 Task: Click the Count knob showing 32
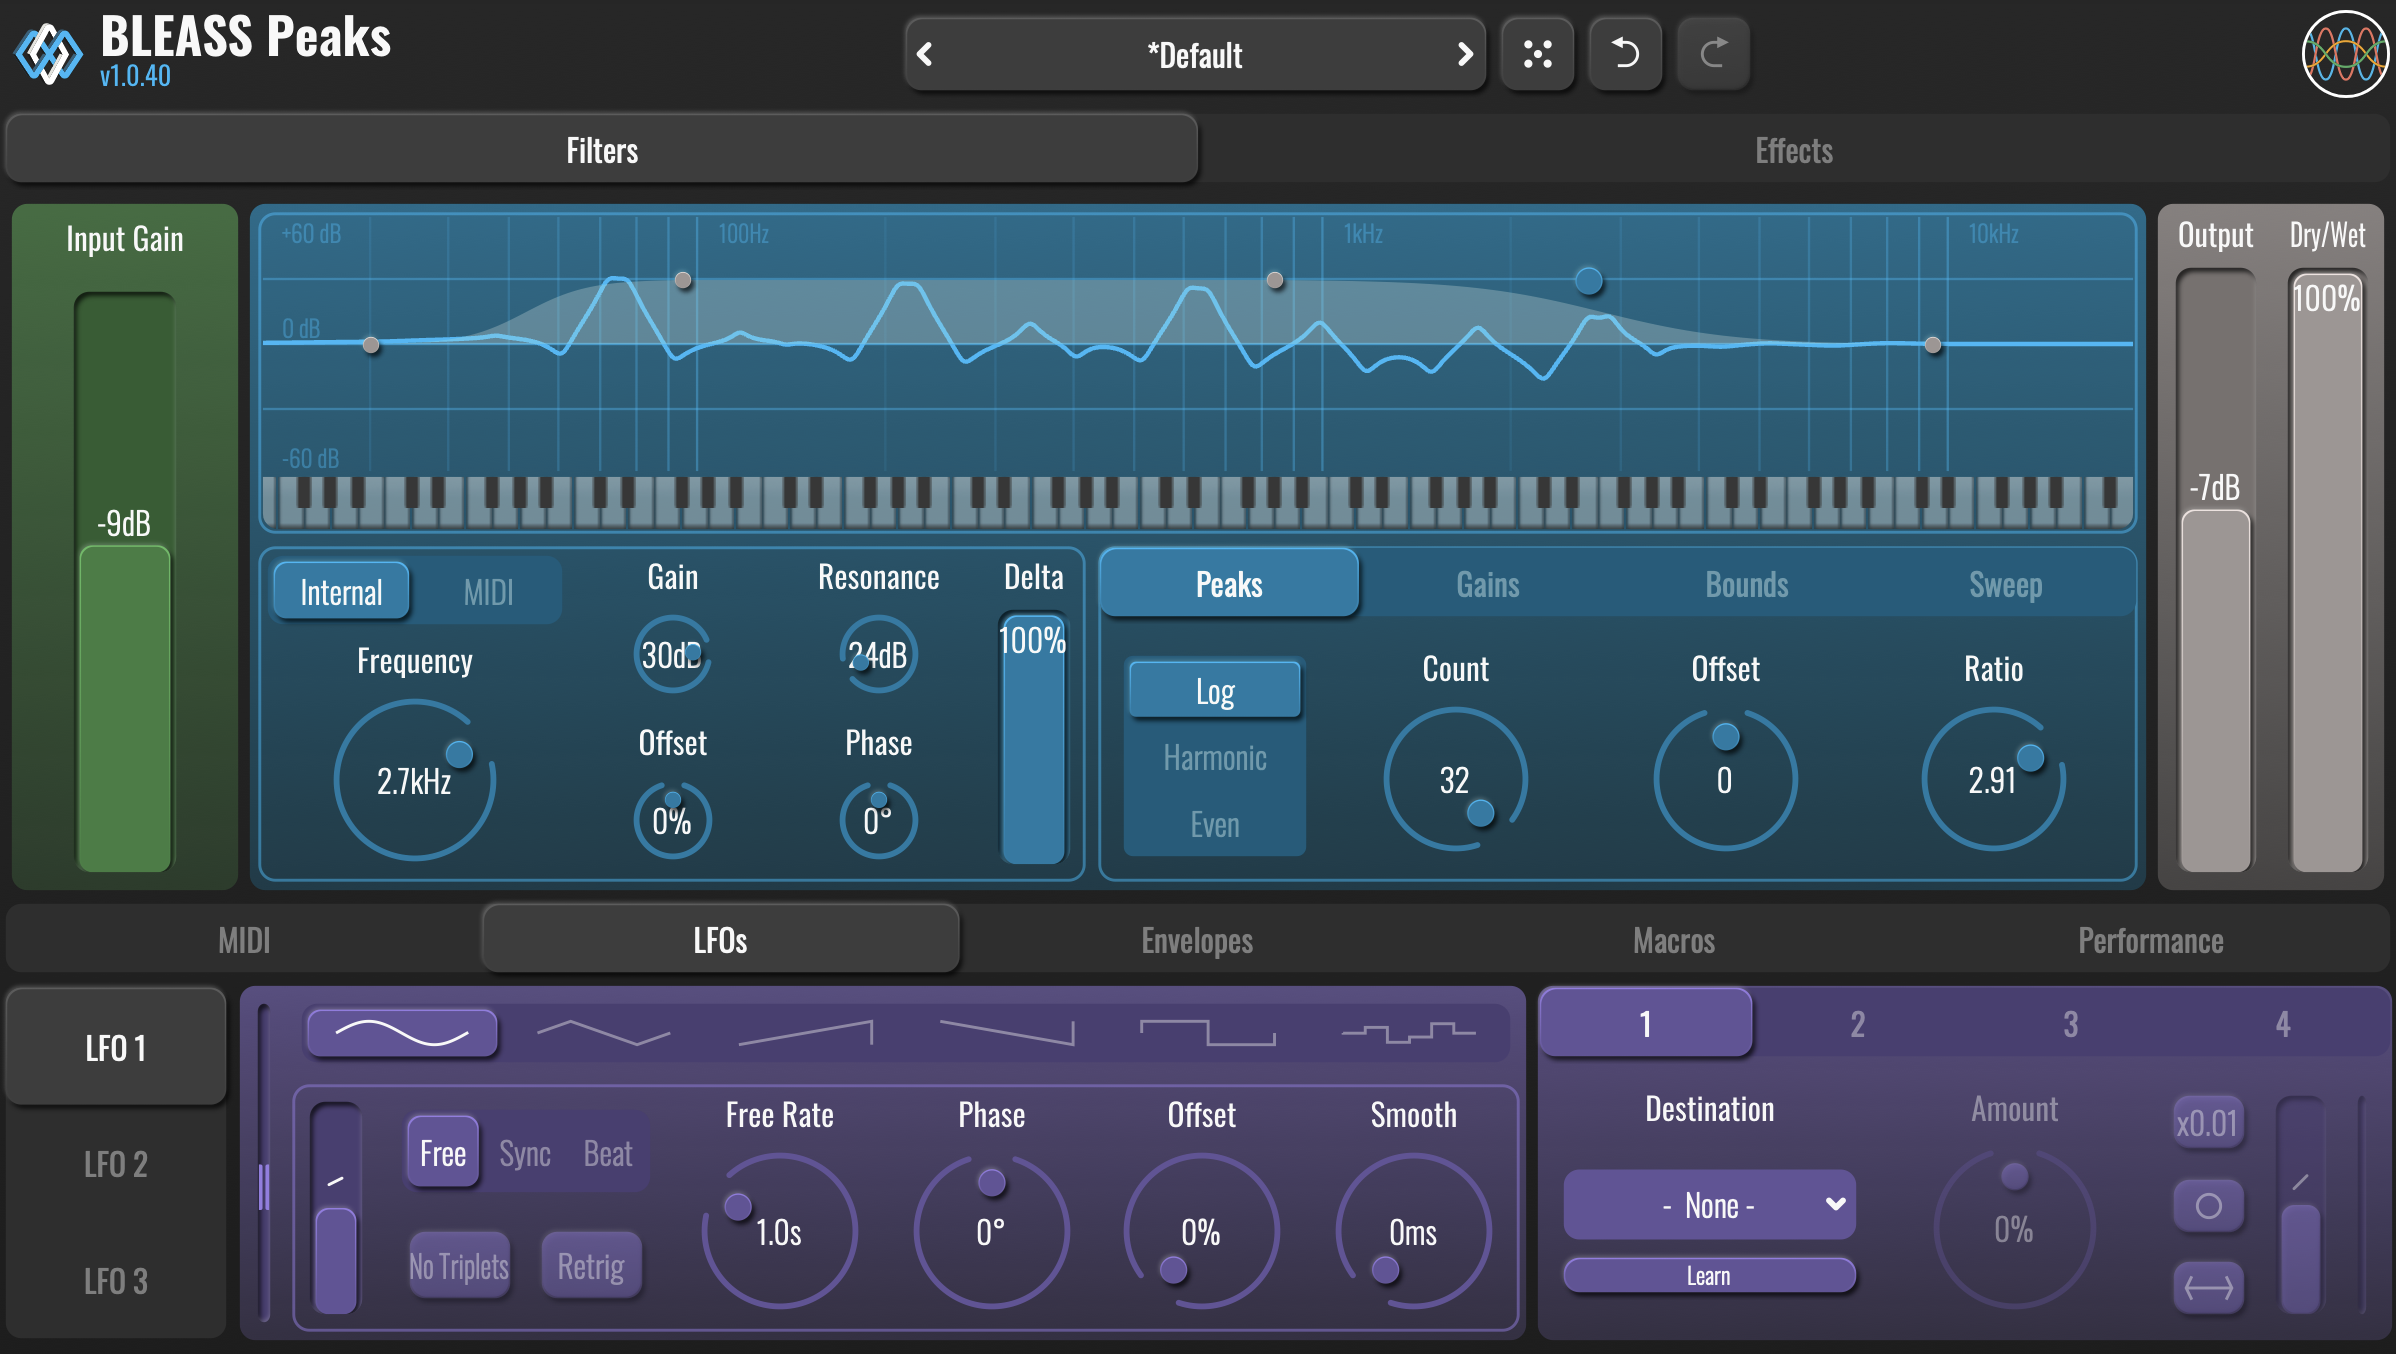(1455, 779)
